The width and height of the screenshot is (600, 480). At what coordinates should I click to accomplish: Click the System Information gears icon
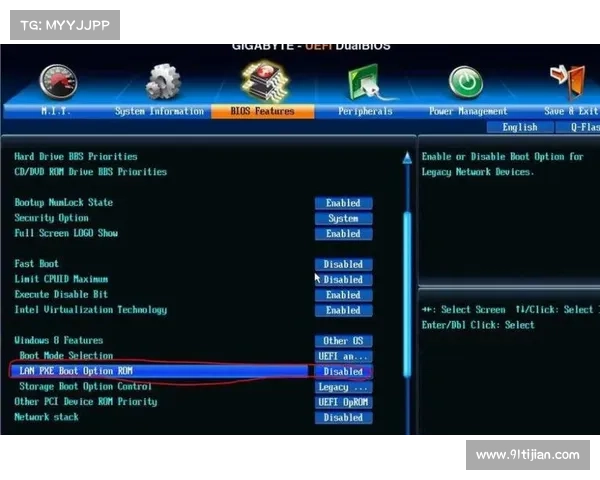point(163,82)
